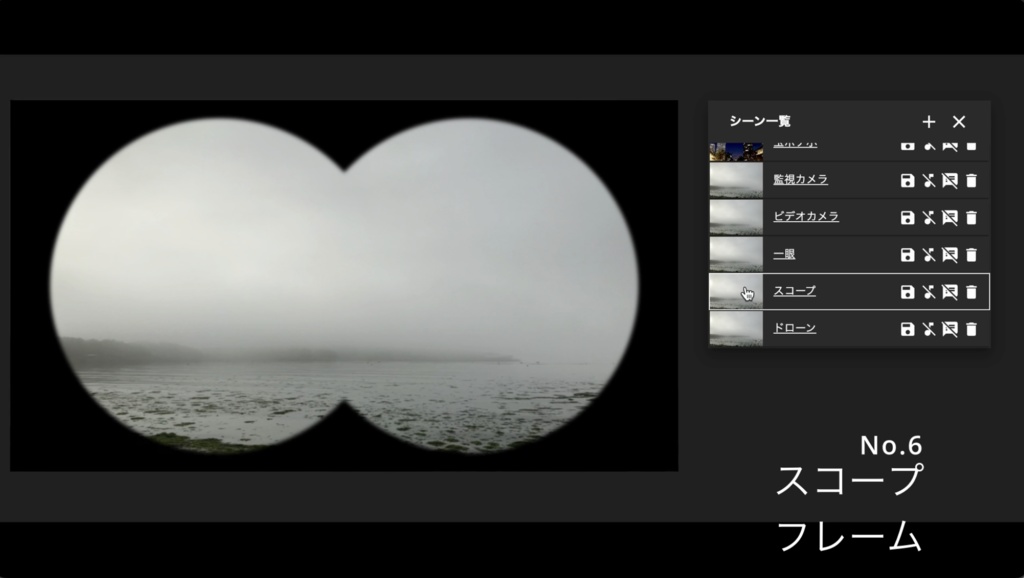The height and width of the screenshot is (578, 1024).
Task: Toggle the music-off icon for スコープ
Action: pyautogui.click(x=929, y=292)
